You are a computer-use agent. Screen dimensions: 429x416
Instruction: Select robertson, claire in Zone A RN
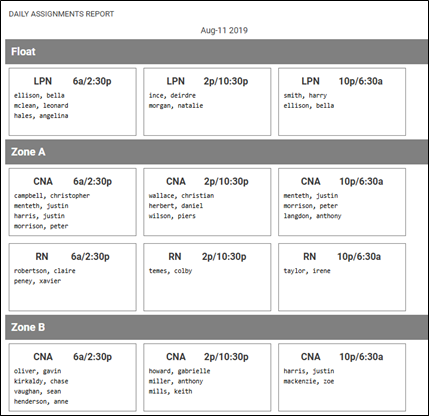point(45,271)
